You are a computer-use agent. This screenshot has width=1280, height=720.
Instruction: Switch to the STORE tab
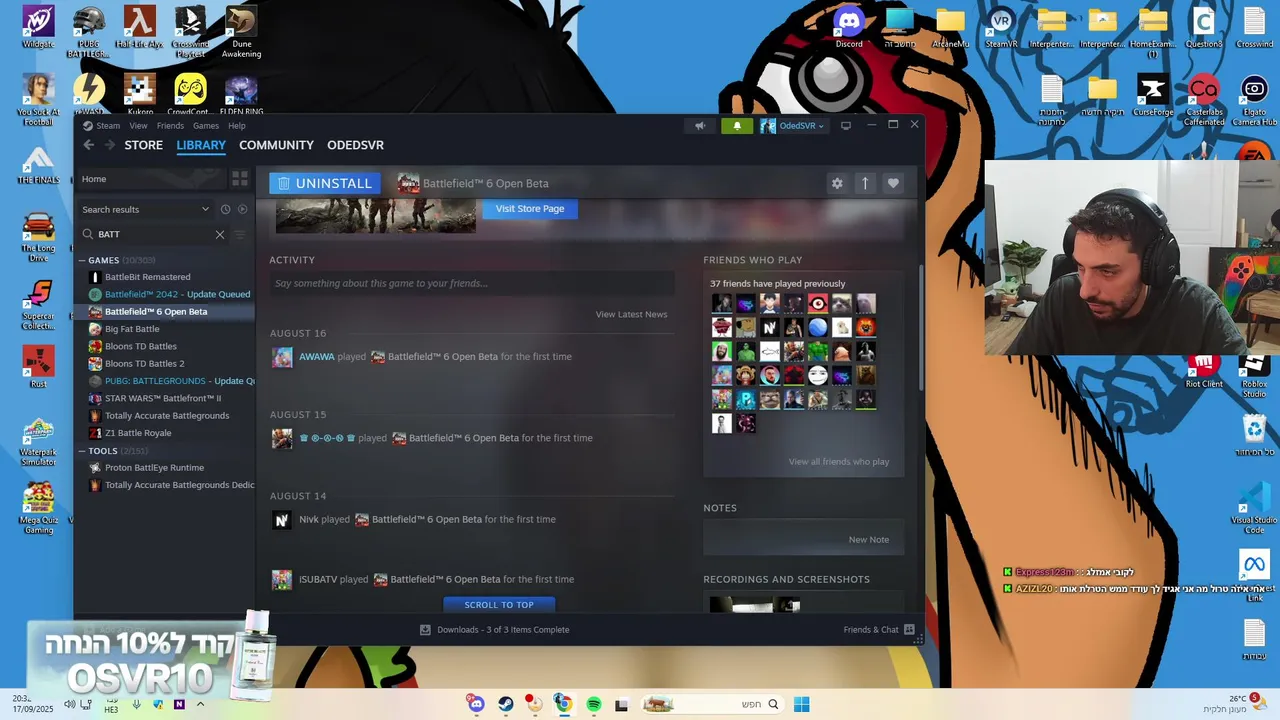[143, 145]
